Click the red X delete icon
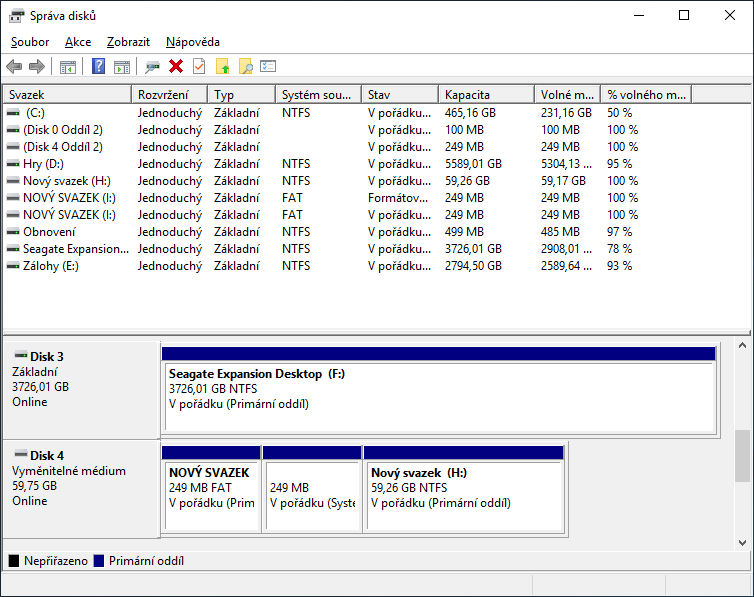 (x=176, y=67)
